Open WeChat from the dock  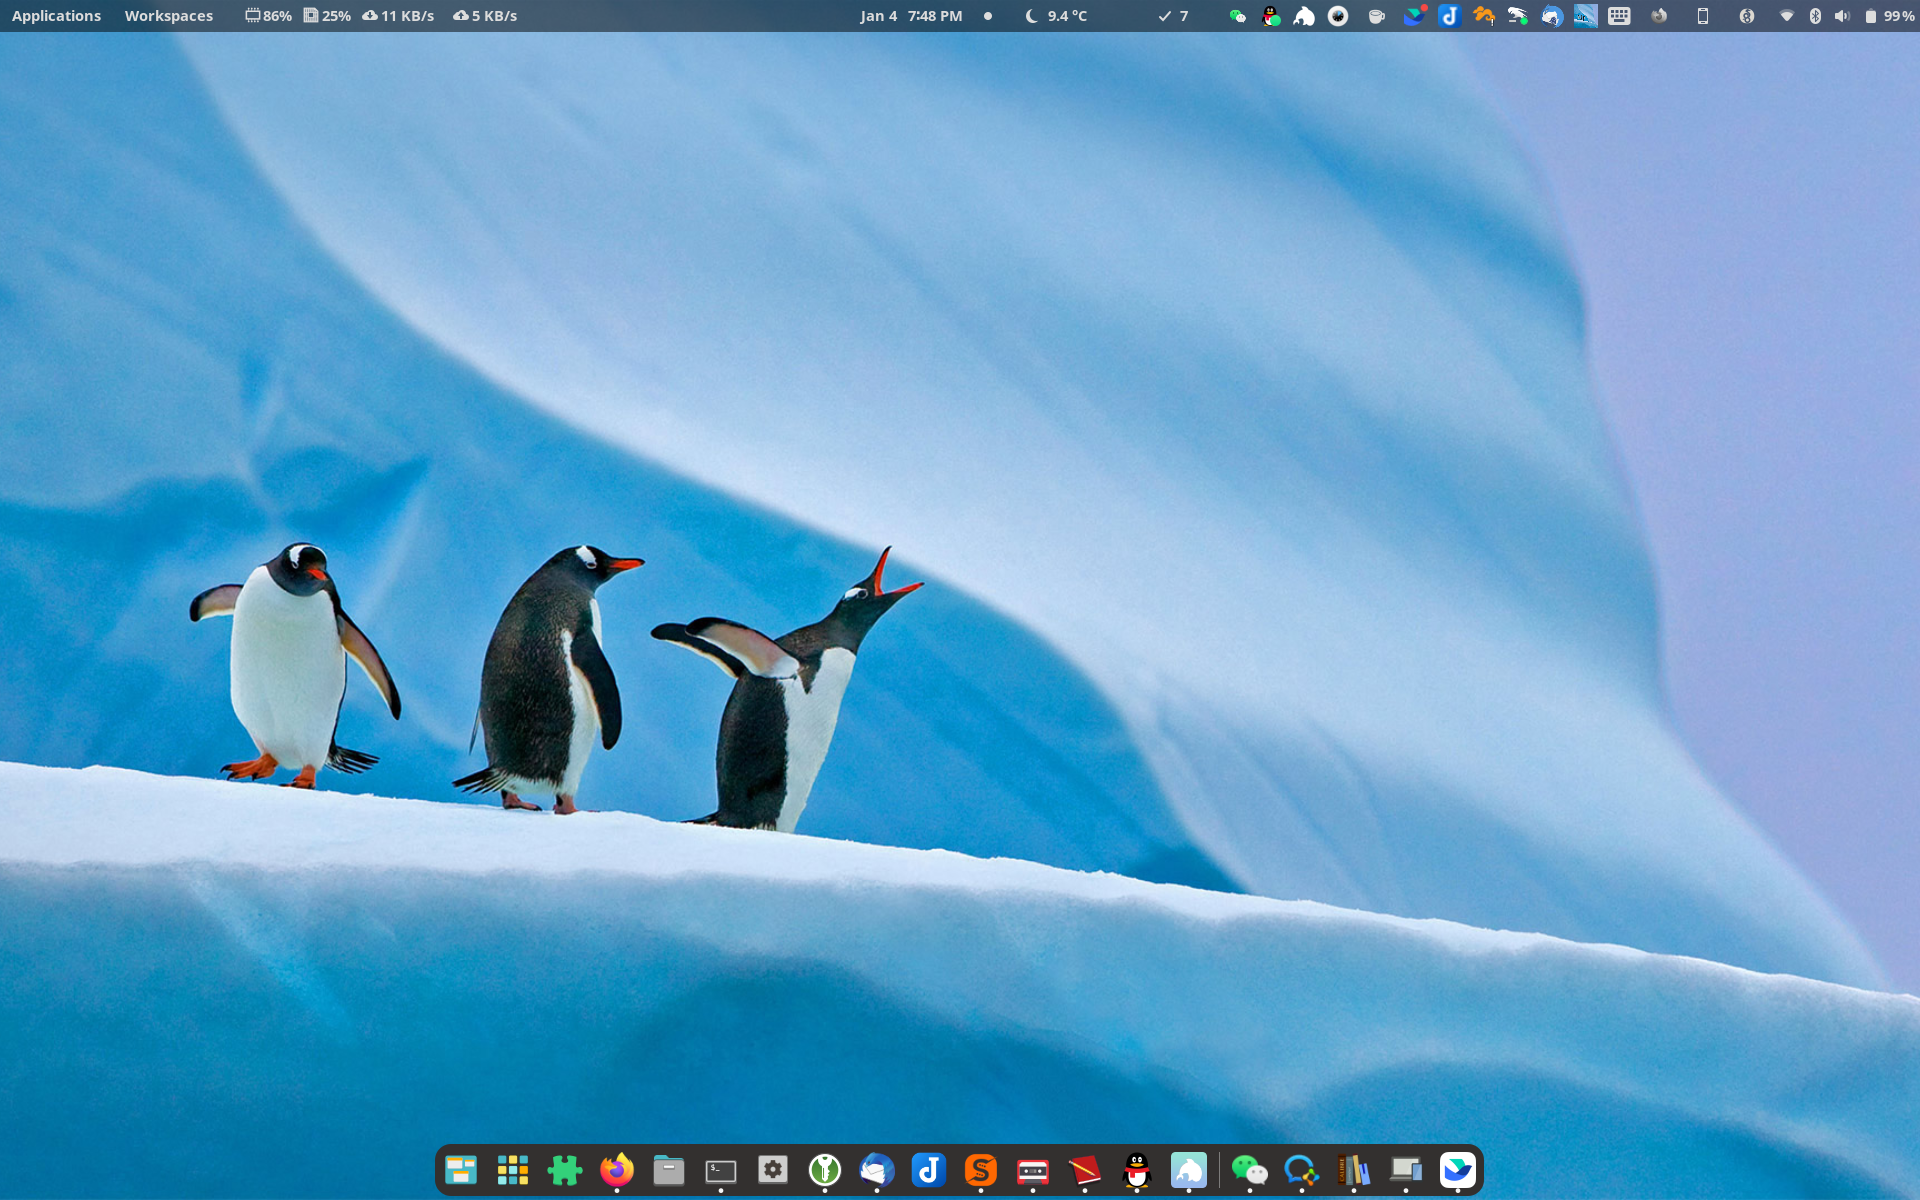[x=1249, y=1169]
